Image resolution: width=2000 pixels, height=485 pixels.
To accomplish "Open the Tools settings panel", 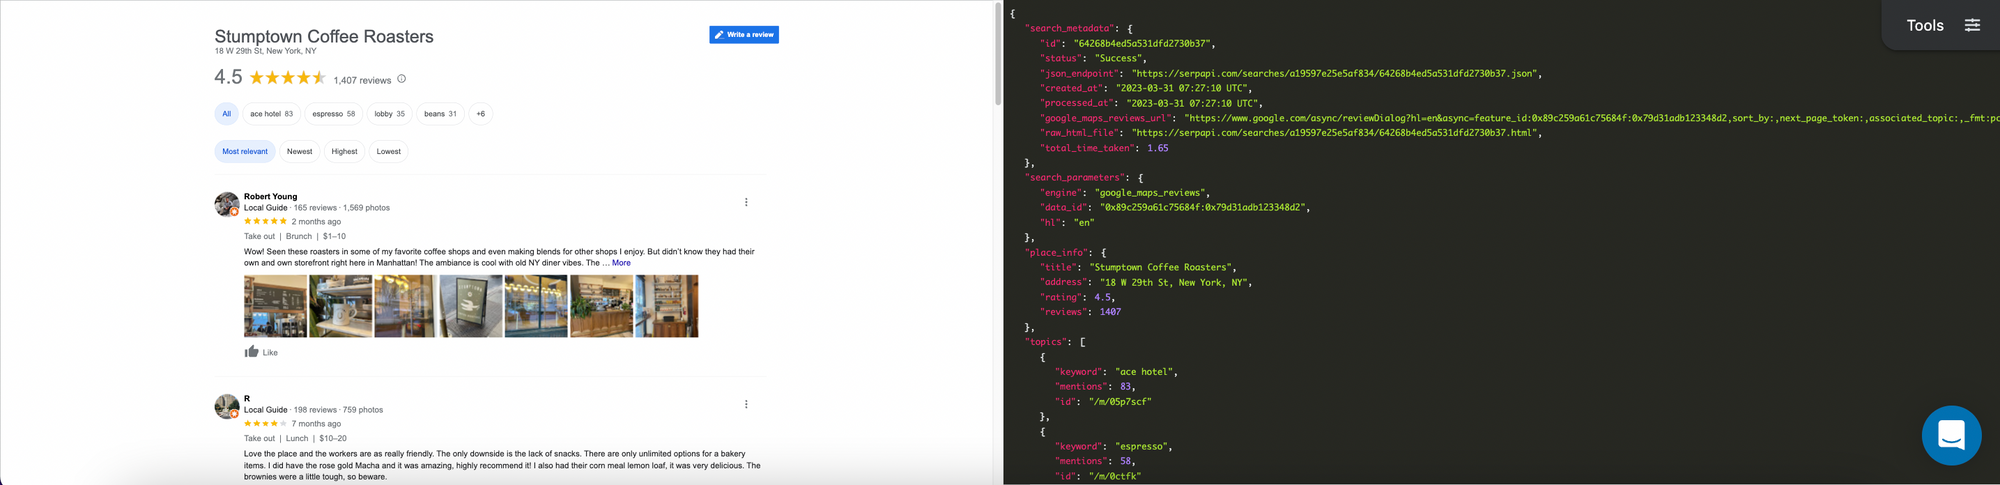I will pos(1940,25).
